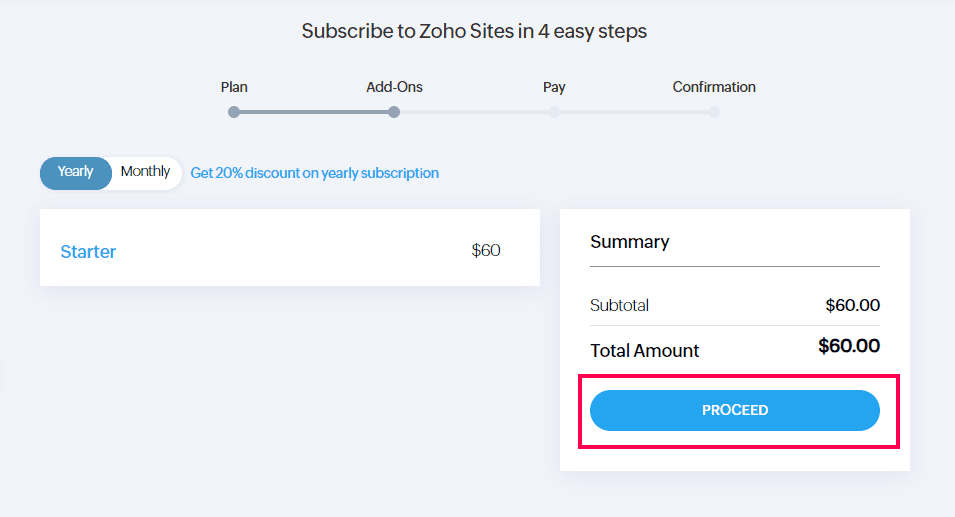Click the Total Amount $60.00 value
This screenshot has height=517, width=955.
tap(849, 347)
